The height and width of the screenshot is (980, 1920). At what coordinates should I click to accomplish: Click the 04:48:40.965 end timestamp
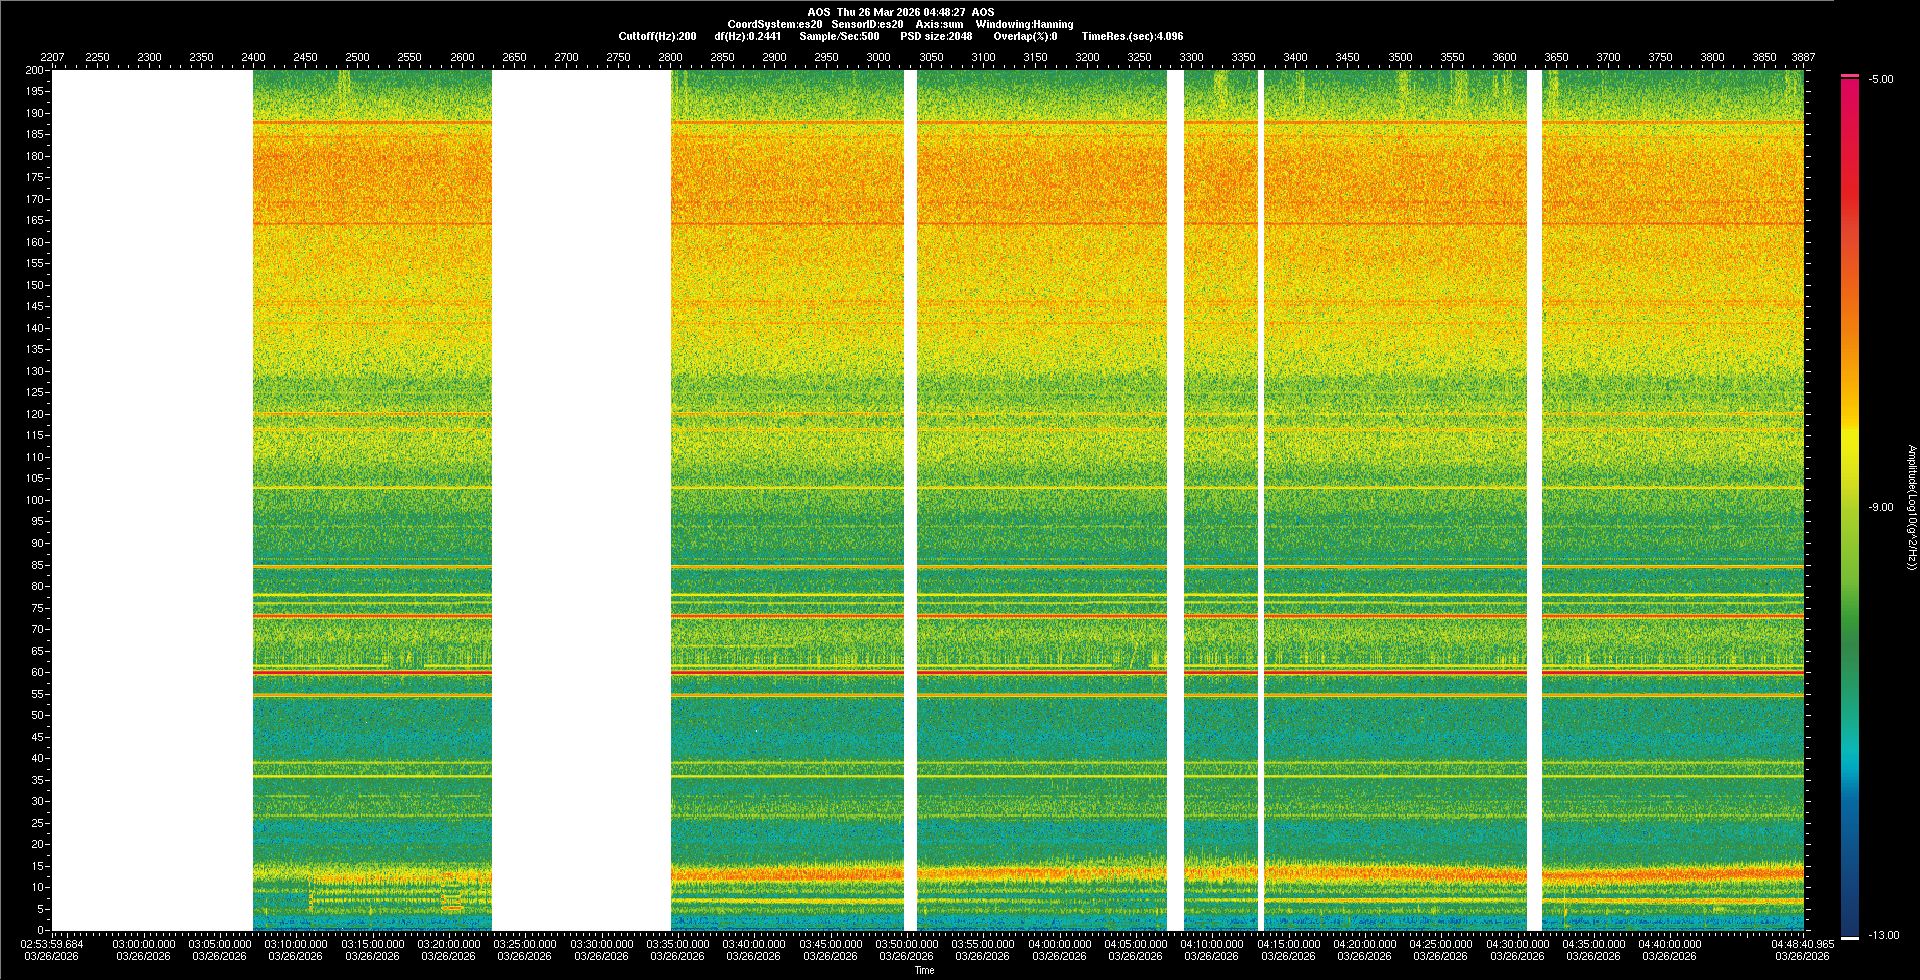click(x=1803, y=943)
